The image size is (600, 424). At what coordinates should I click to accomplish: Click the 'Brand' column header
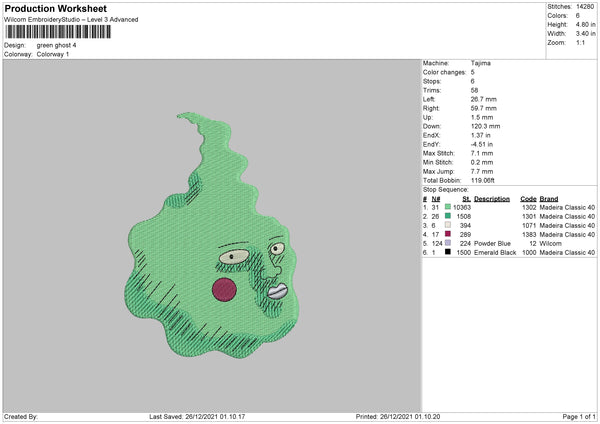(x=549, y=199)
